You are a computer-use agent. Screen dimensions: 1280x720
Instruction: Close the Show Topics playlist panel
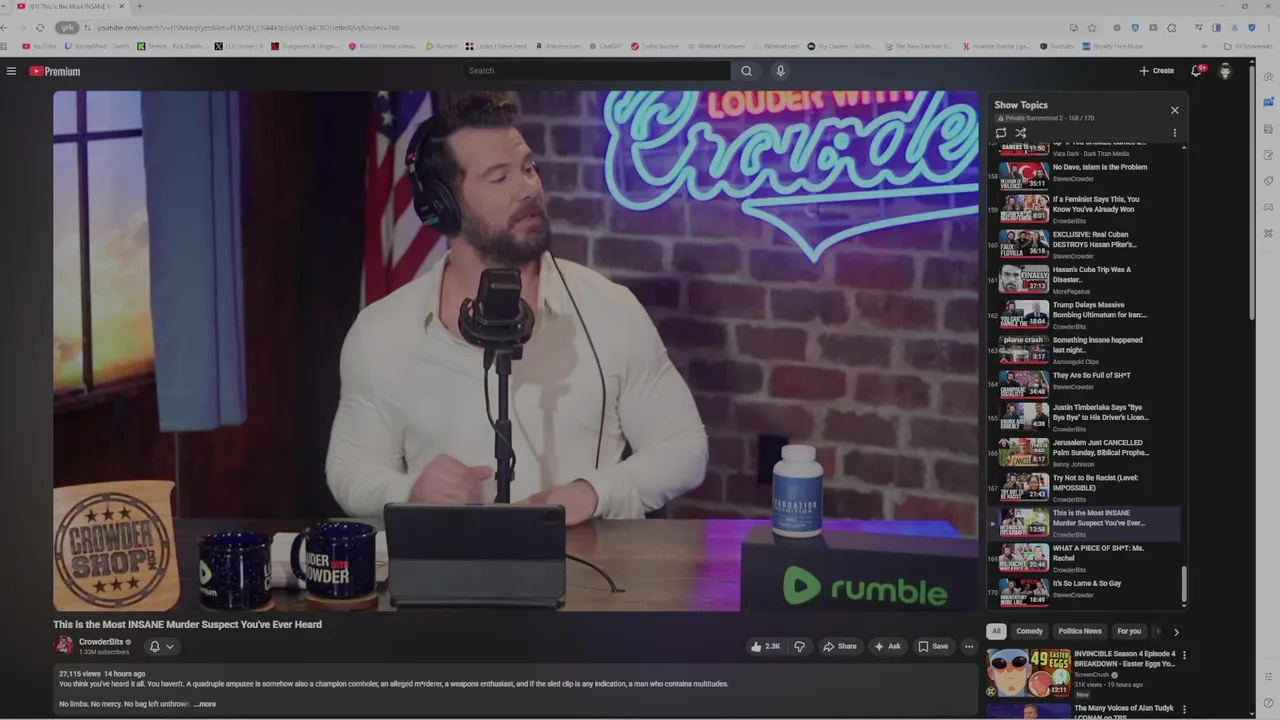1175,110
